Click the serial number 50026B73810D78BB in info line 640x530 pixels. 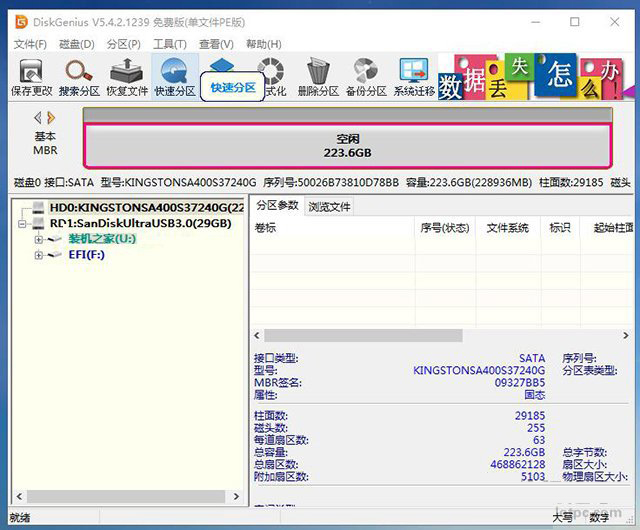coord(348,183)
